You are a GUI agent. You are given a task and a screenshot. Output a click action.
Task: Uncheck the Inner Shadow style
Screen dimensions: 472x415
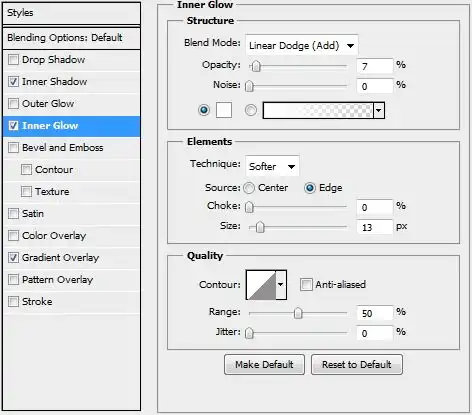click(13, 82)
